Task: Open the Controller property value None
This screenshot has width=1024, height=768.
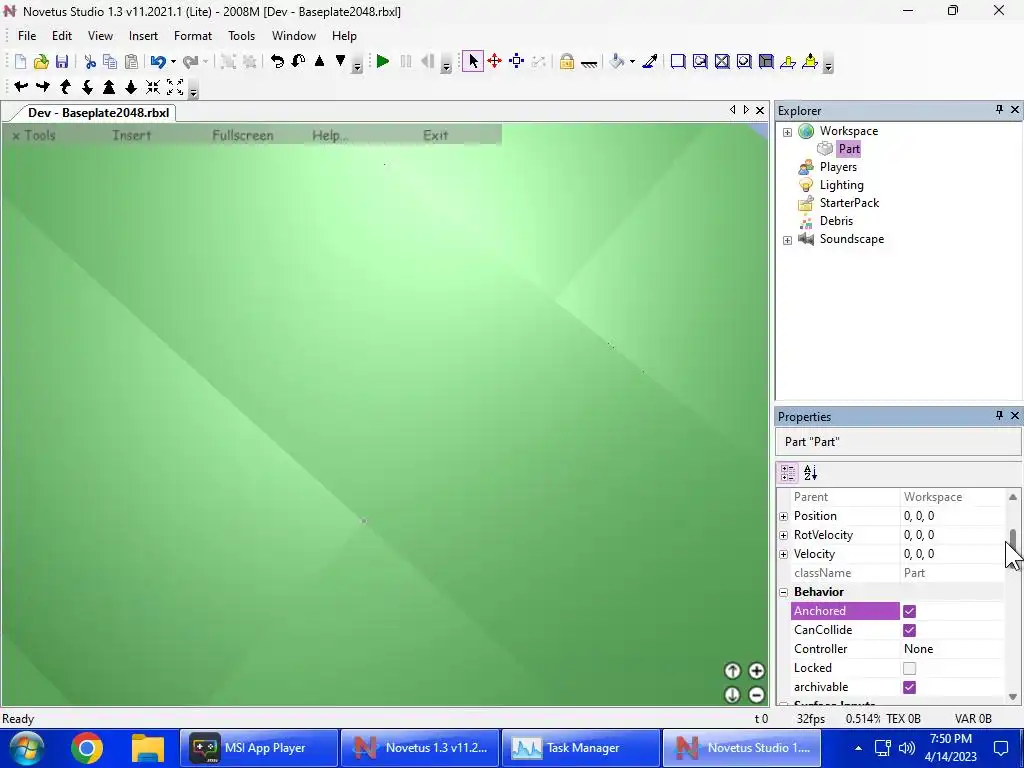Action: point(952,649)
